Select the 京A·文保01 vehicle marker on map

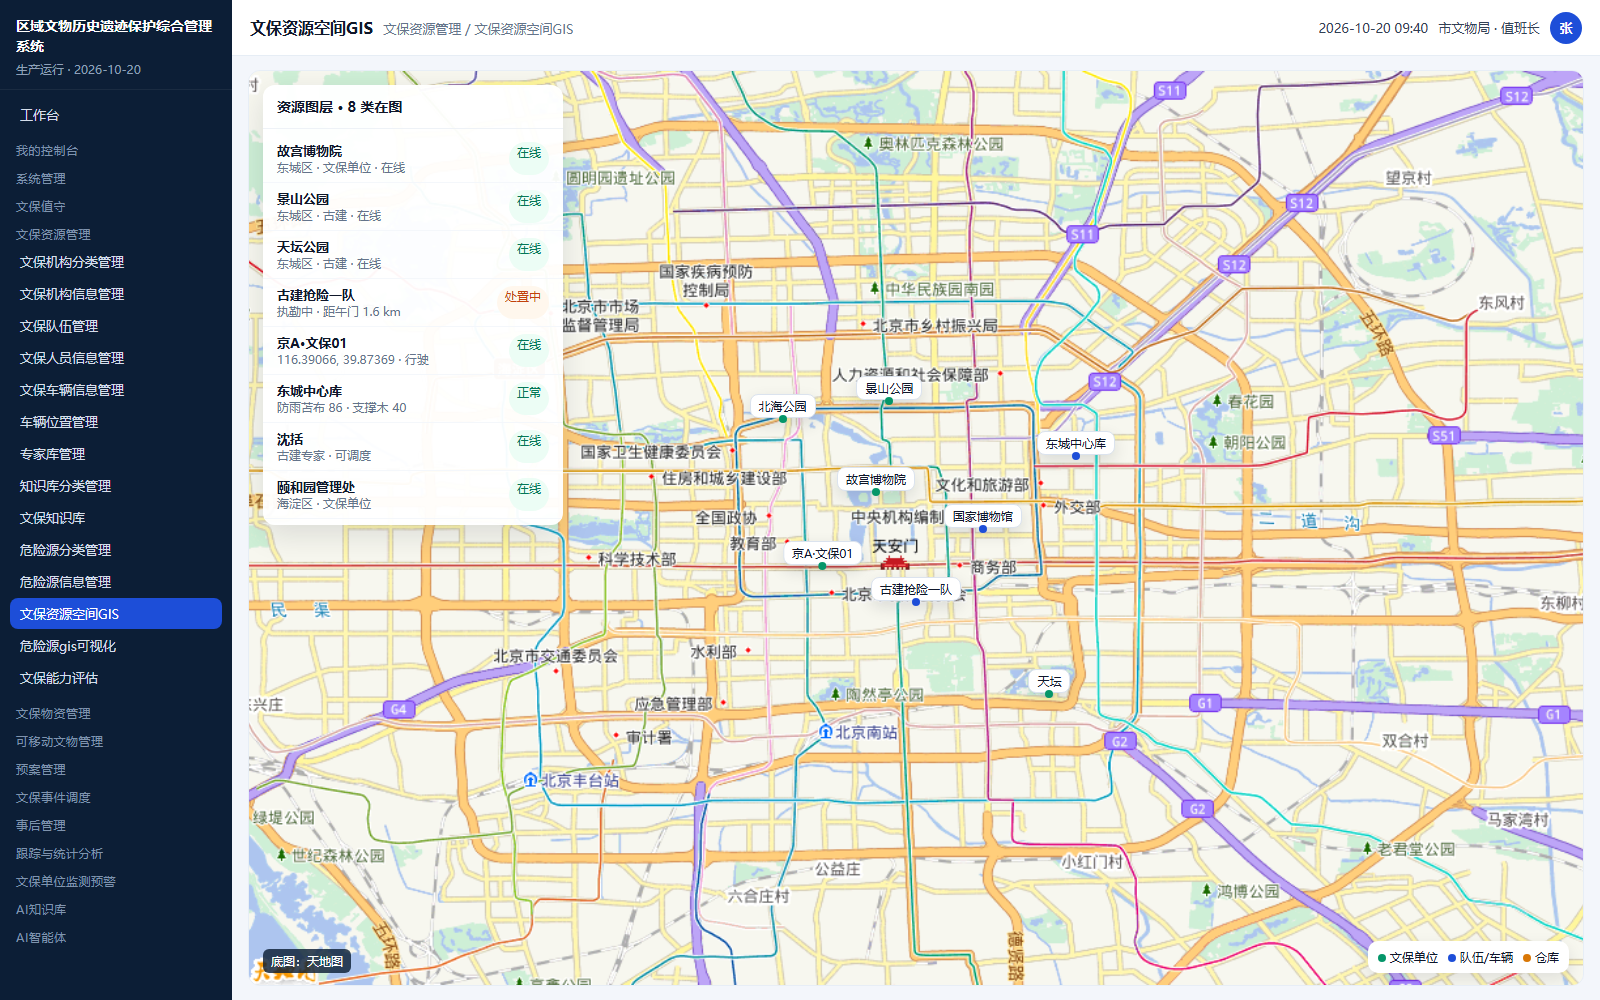point(822,566)
